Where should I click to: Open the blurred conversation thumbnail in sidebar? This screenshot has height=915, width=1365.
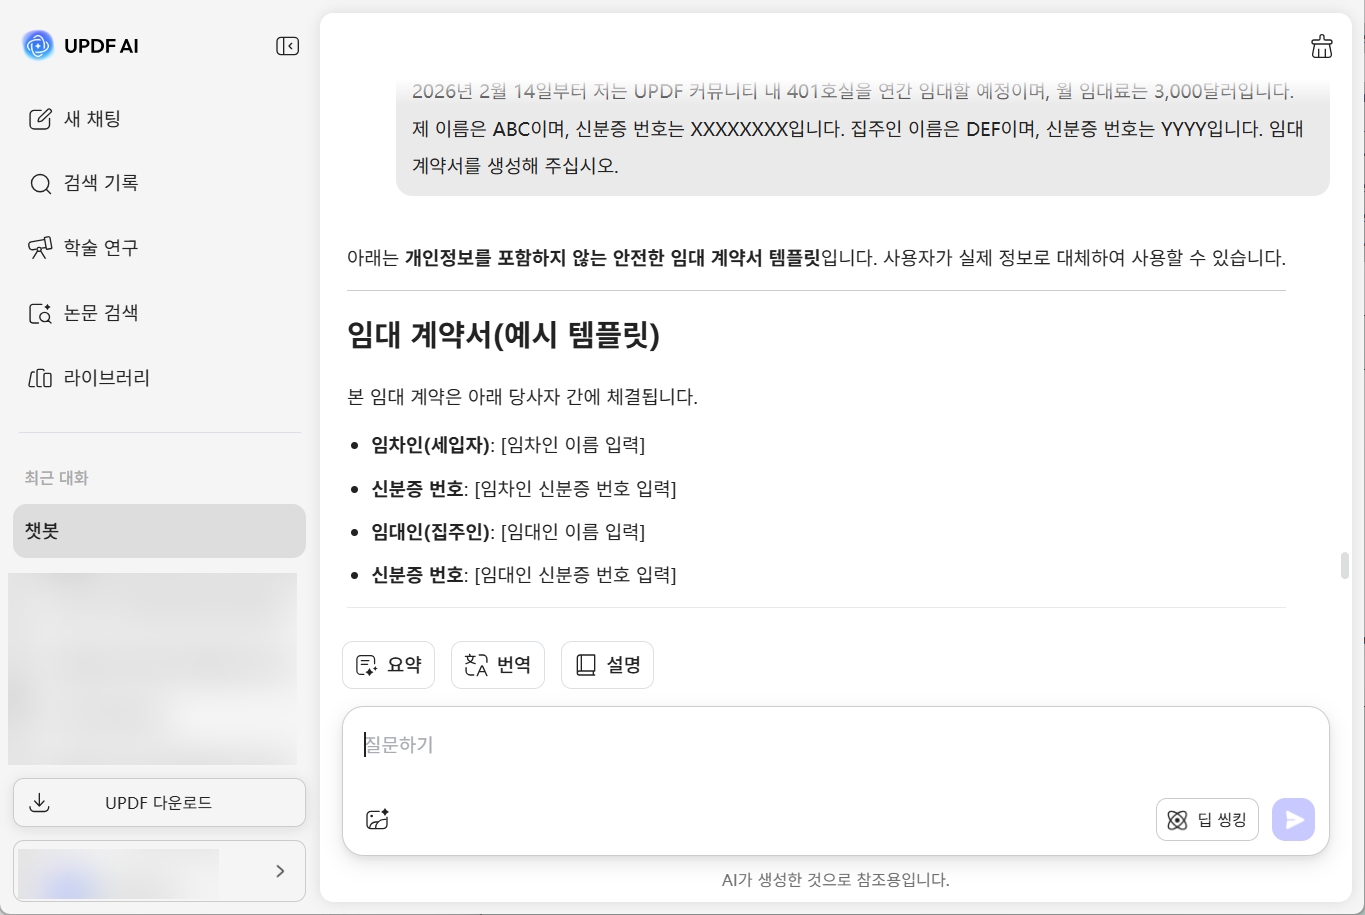pos(154,668)
